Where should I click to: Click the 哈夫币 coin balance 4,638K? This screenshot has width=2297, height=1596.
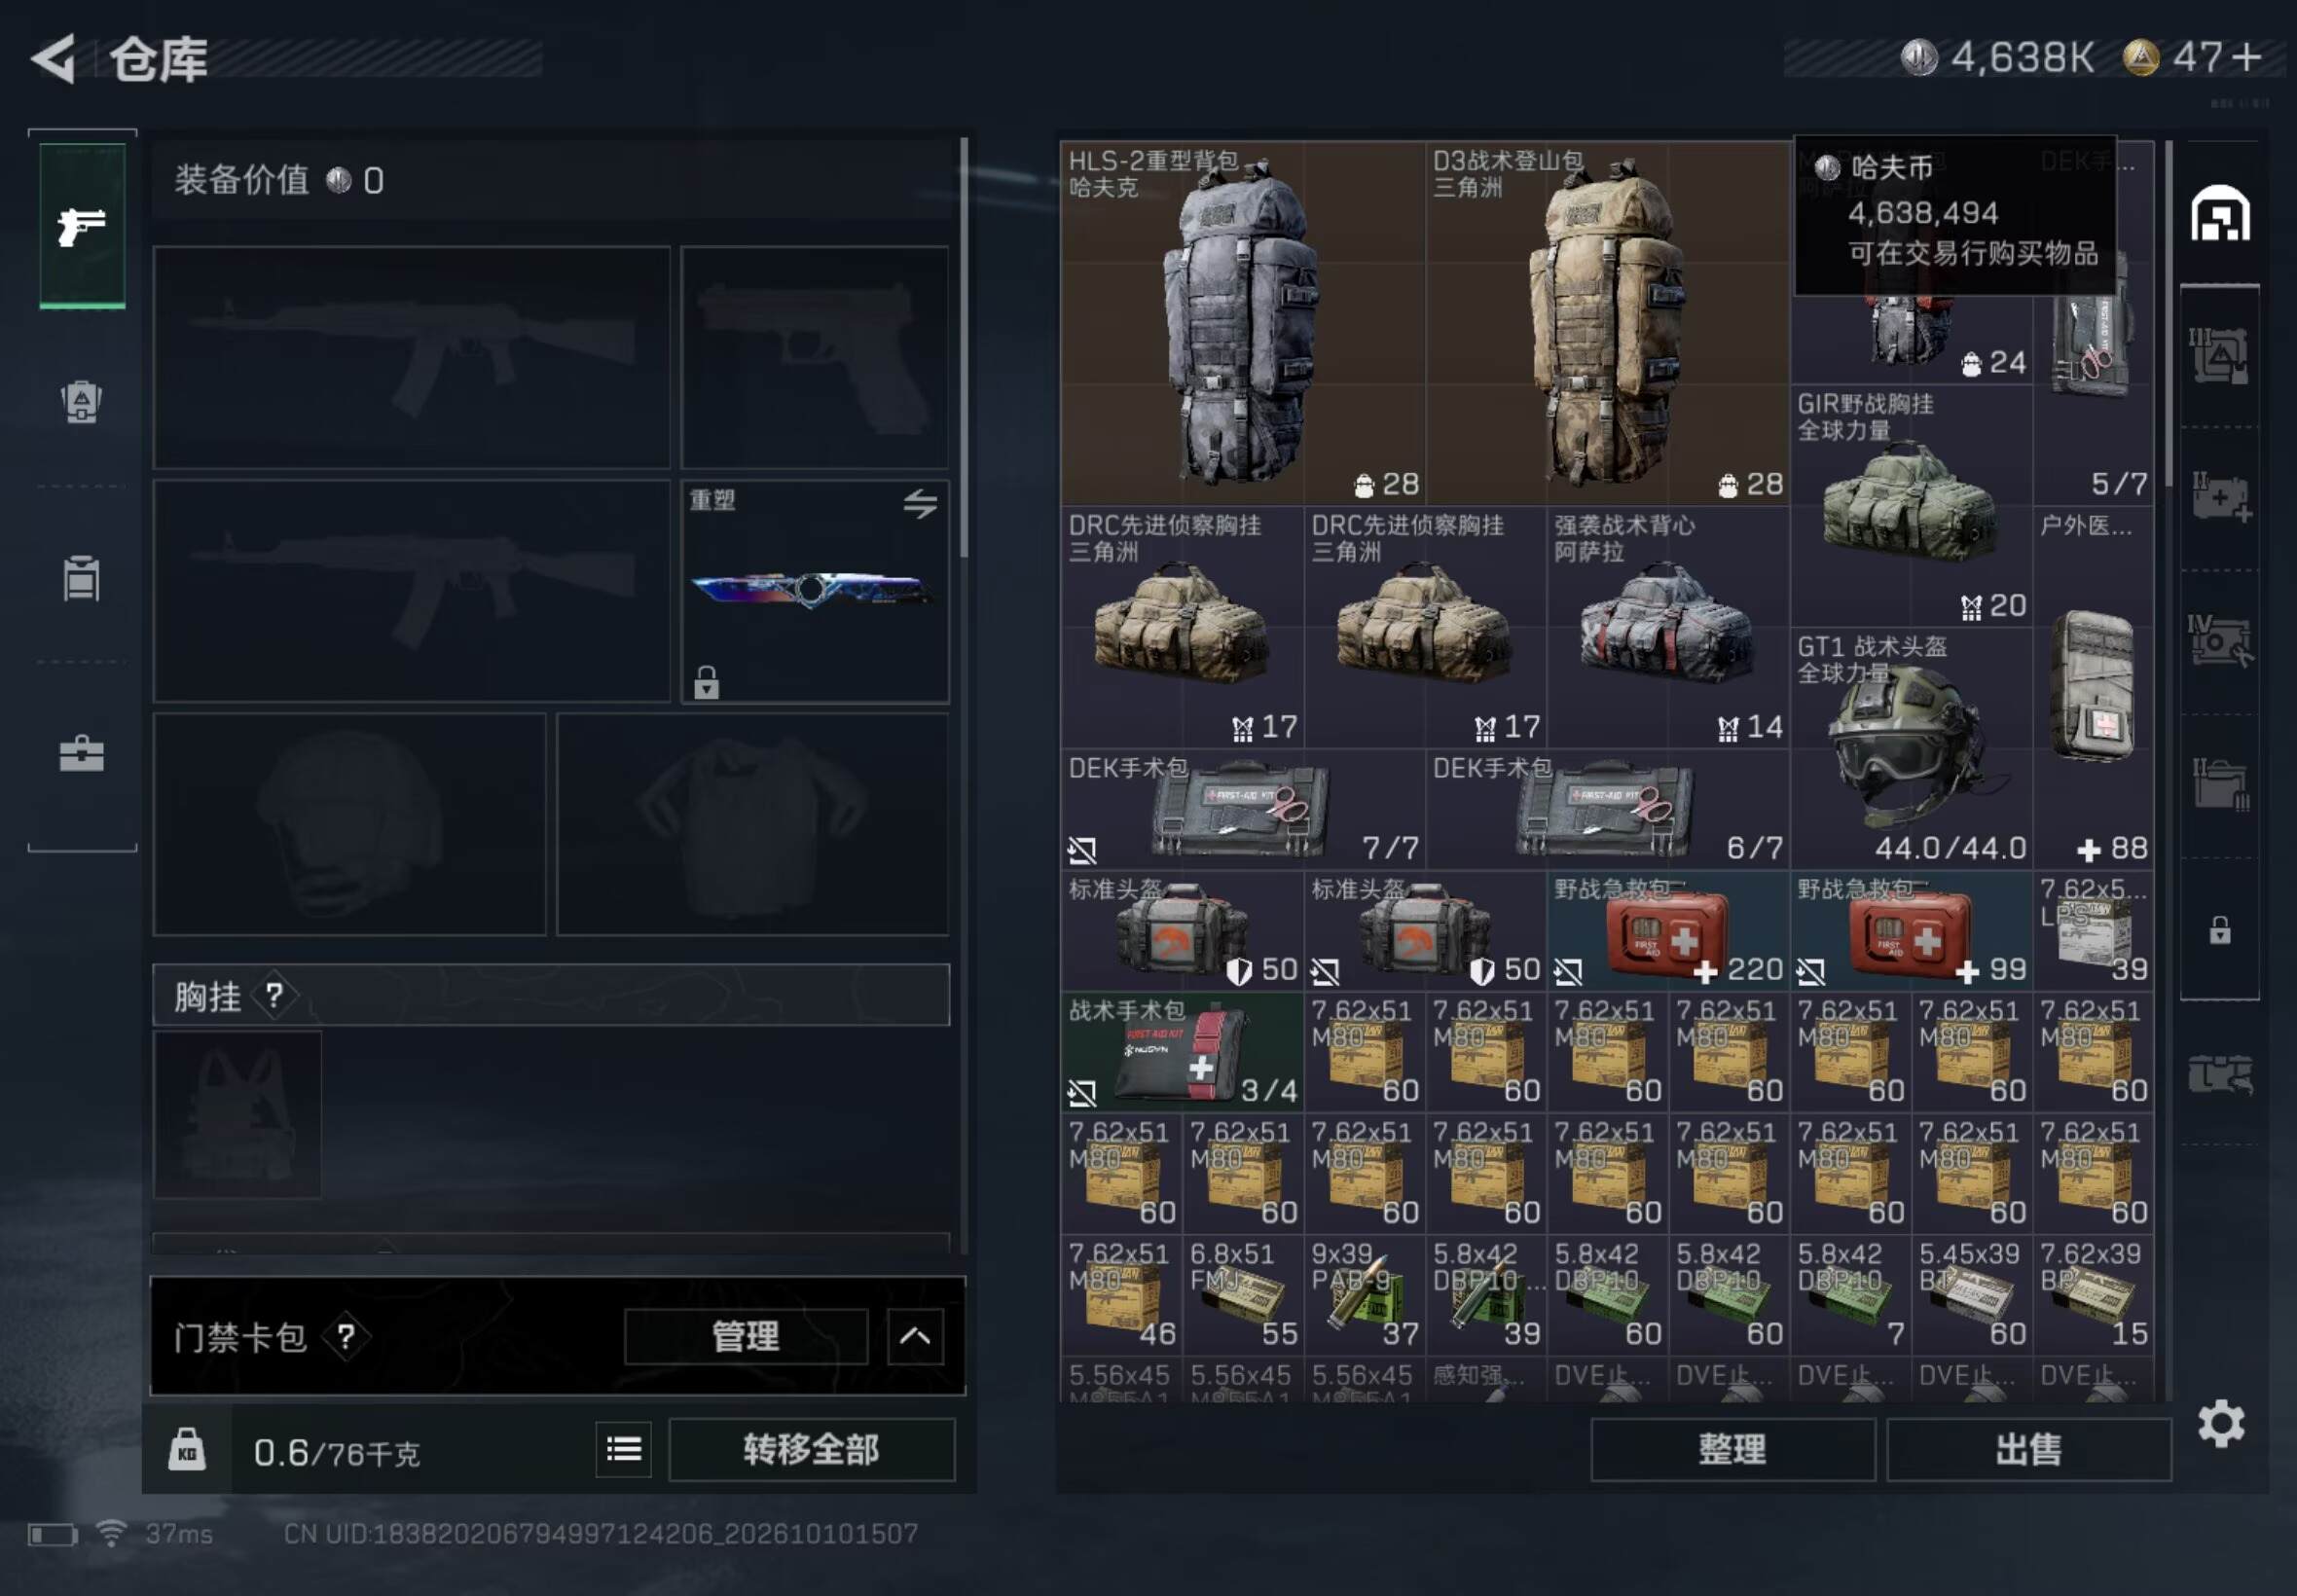click(x=1997, y=57)
